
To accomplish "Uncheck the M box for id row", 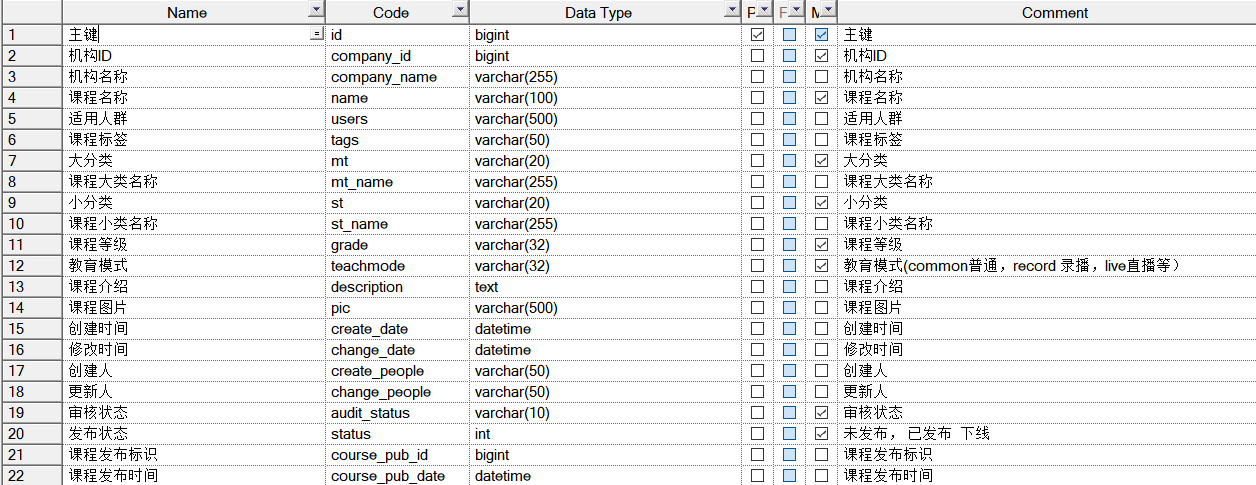I will click(x=821, y=35).
